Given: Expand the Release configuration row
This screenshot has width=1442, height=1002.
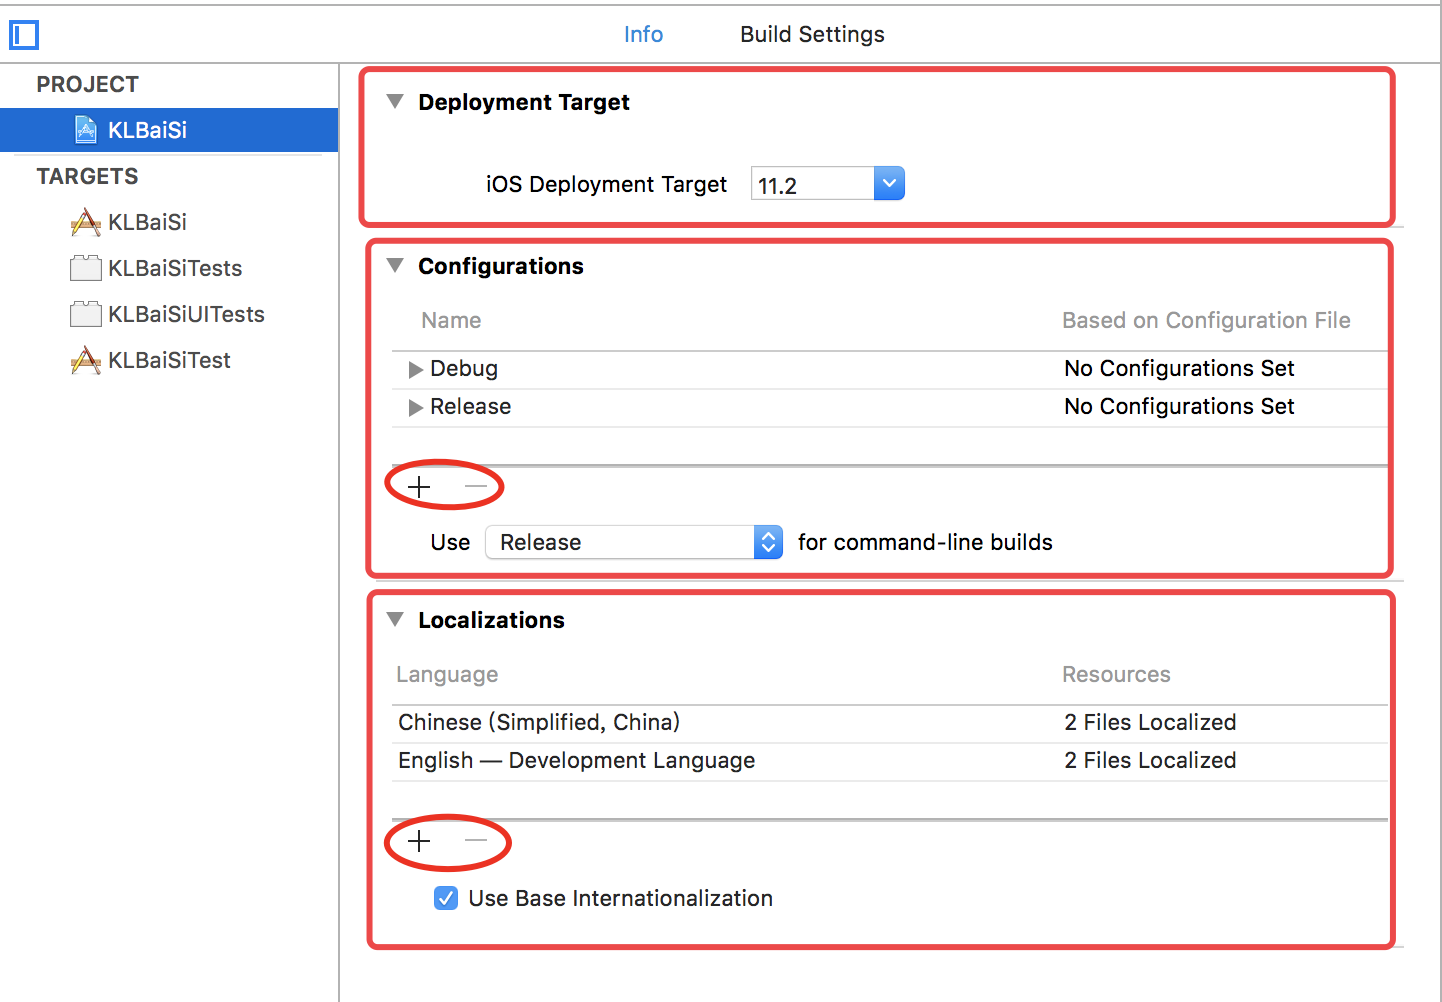Looking at the screenshot, I should pyautogui.click(x=415, y=407).
